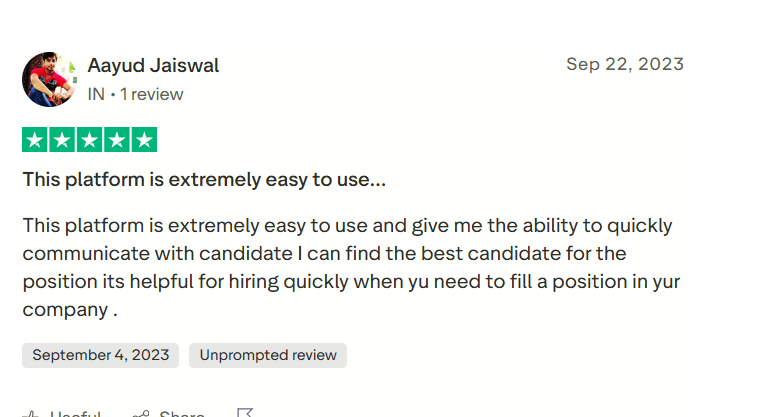
Task: Click the second green rating star
Action: pos(62,140)
